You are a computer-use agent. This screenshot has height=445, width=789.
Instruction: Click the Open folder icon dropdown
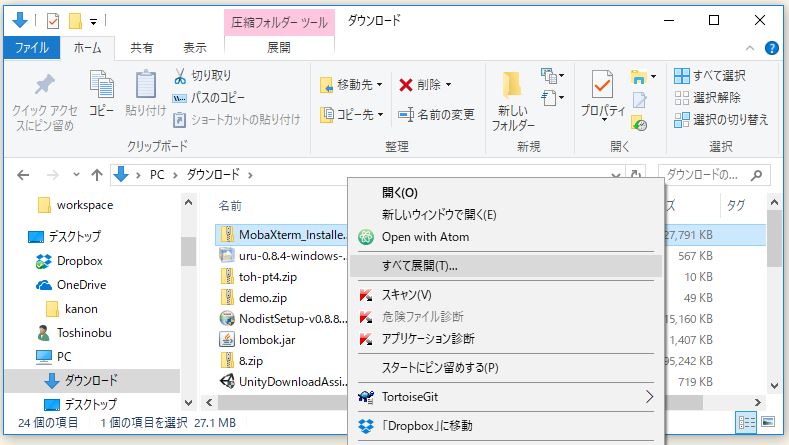pos(643,77)
